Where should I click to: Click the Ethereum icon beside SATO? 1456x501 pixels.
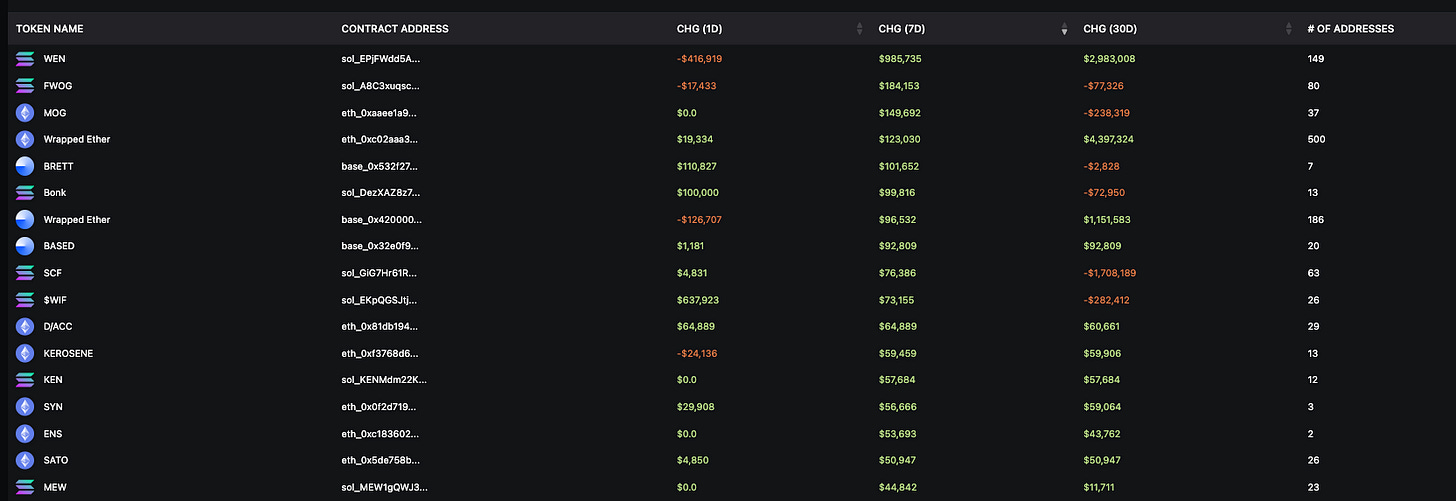coord(25,460)
